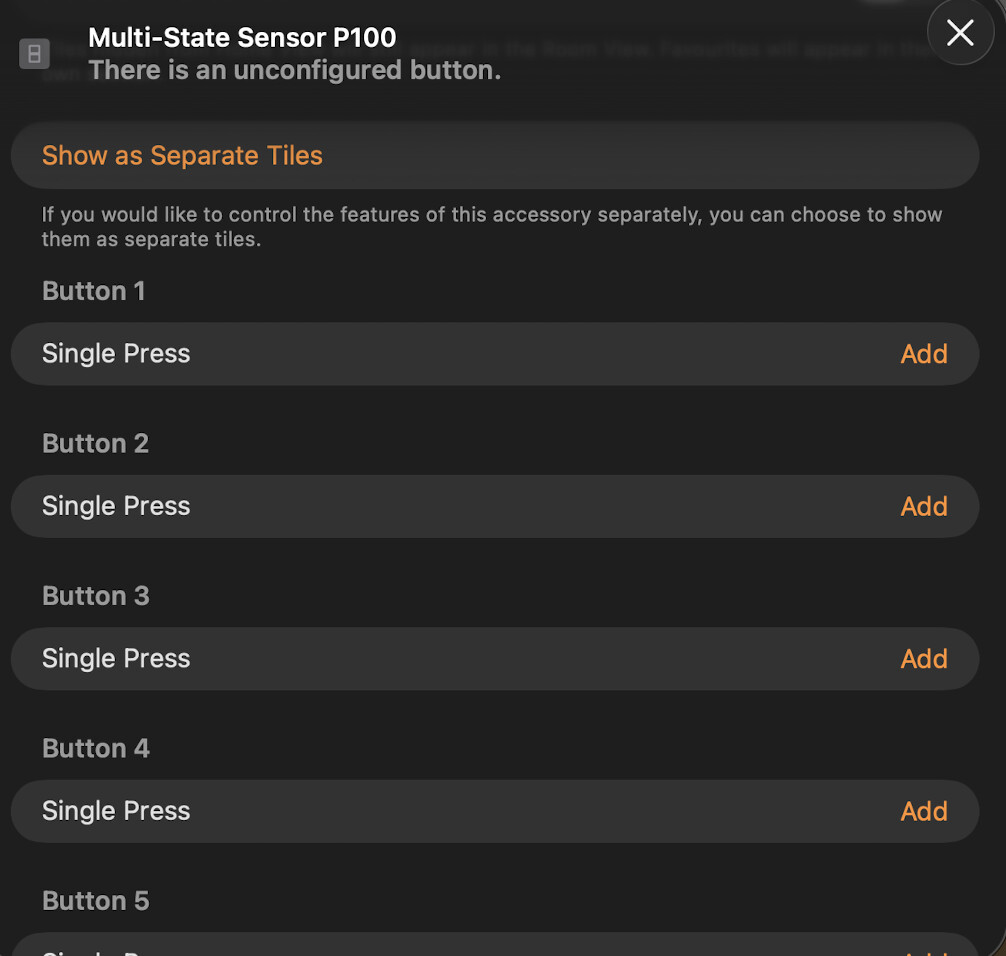Click the Multi-State Sensor P100 title
The image size is (1006, 956).
pyautogui.click(x=242, y=38)
